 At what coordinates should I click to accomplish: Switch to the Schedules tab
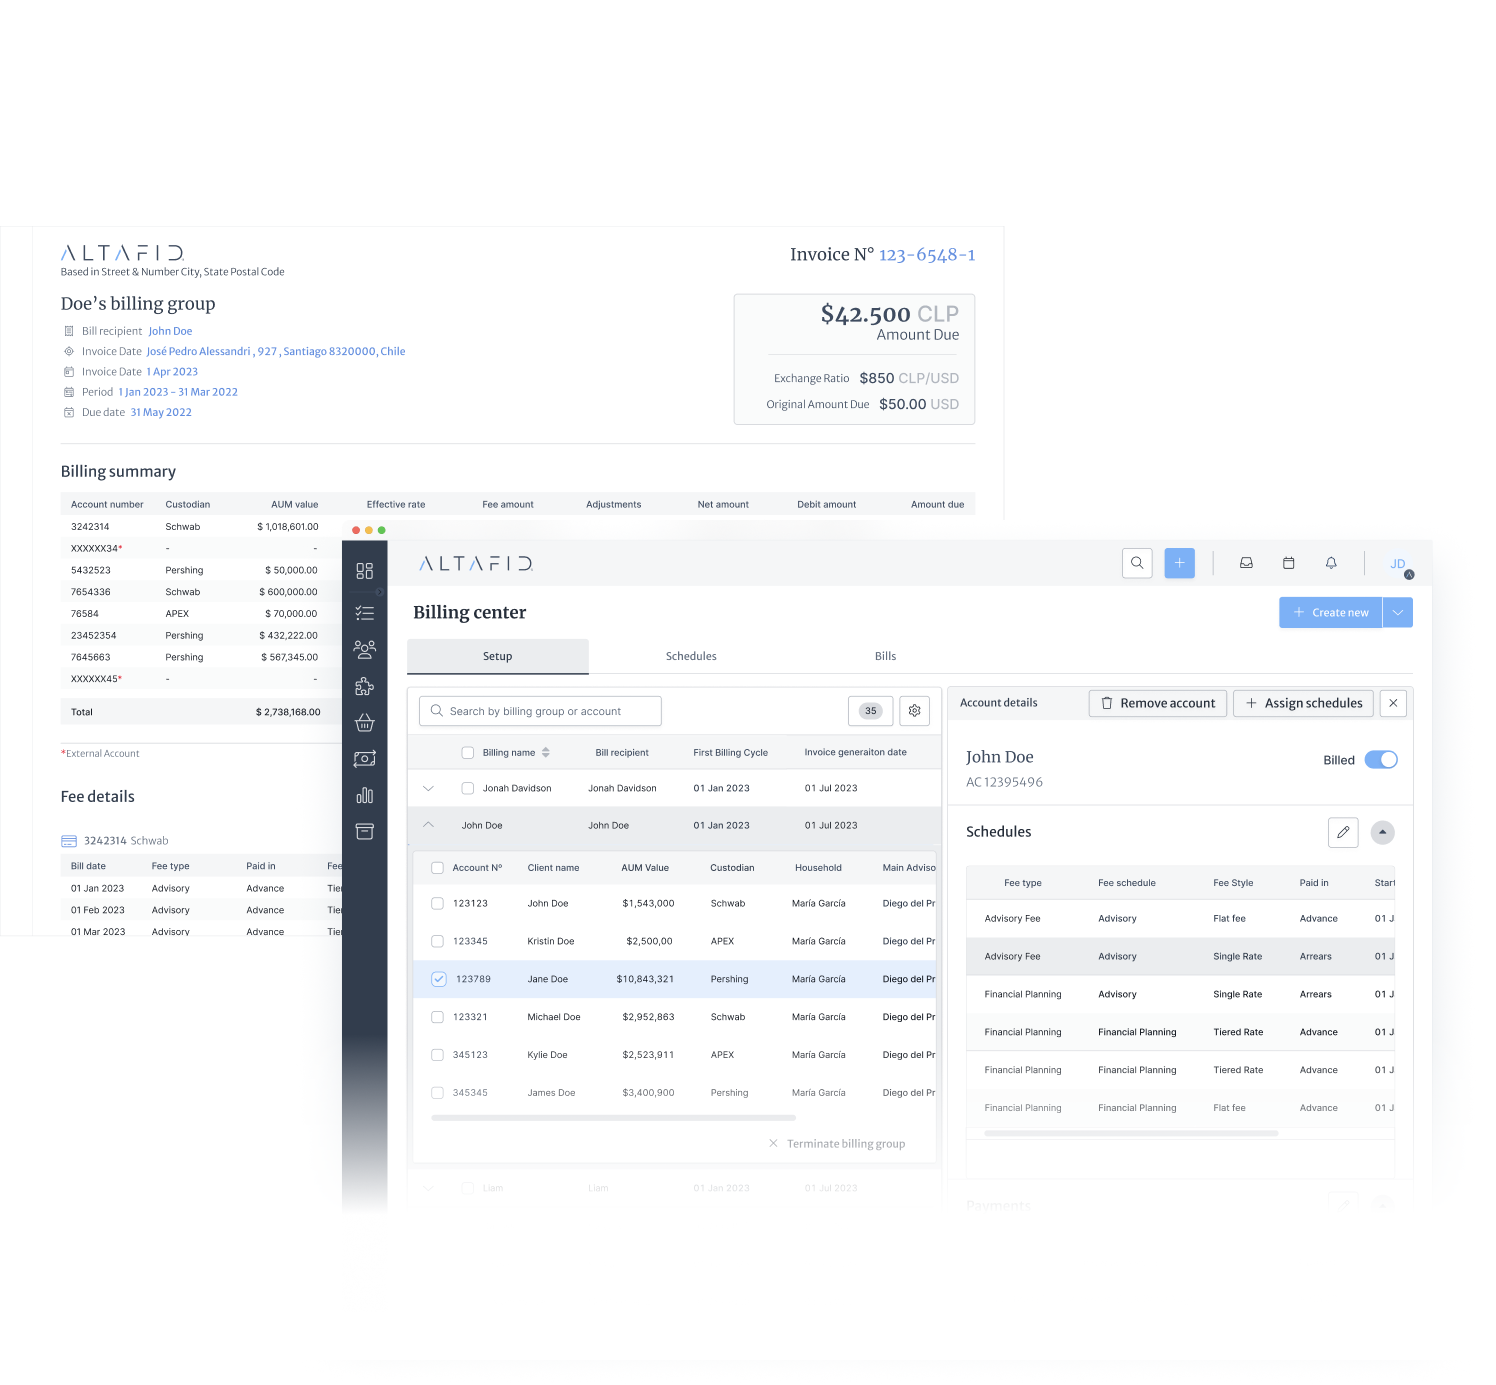point(691,656)
